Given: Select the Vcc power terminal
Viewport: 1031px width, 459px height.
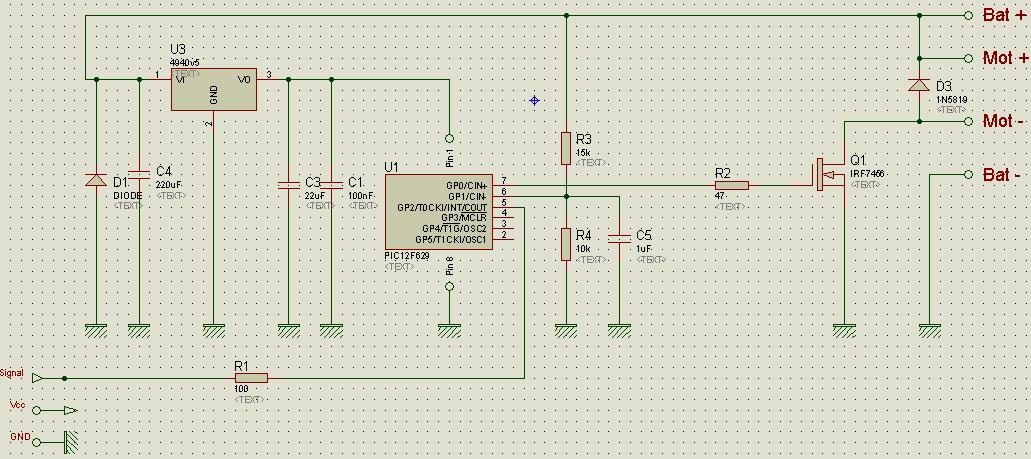Looking at the screenshot, I should (x=38, y=409).
